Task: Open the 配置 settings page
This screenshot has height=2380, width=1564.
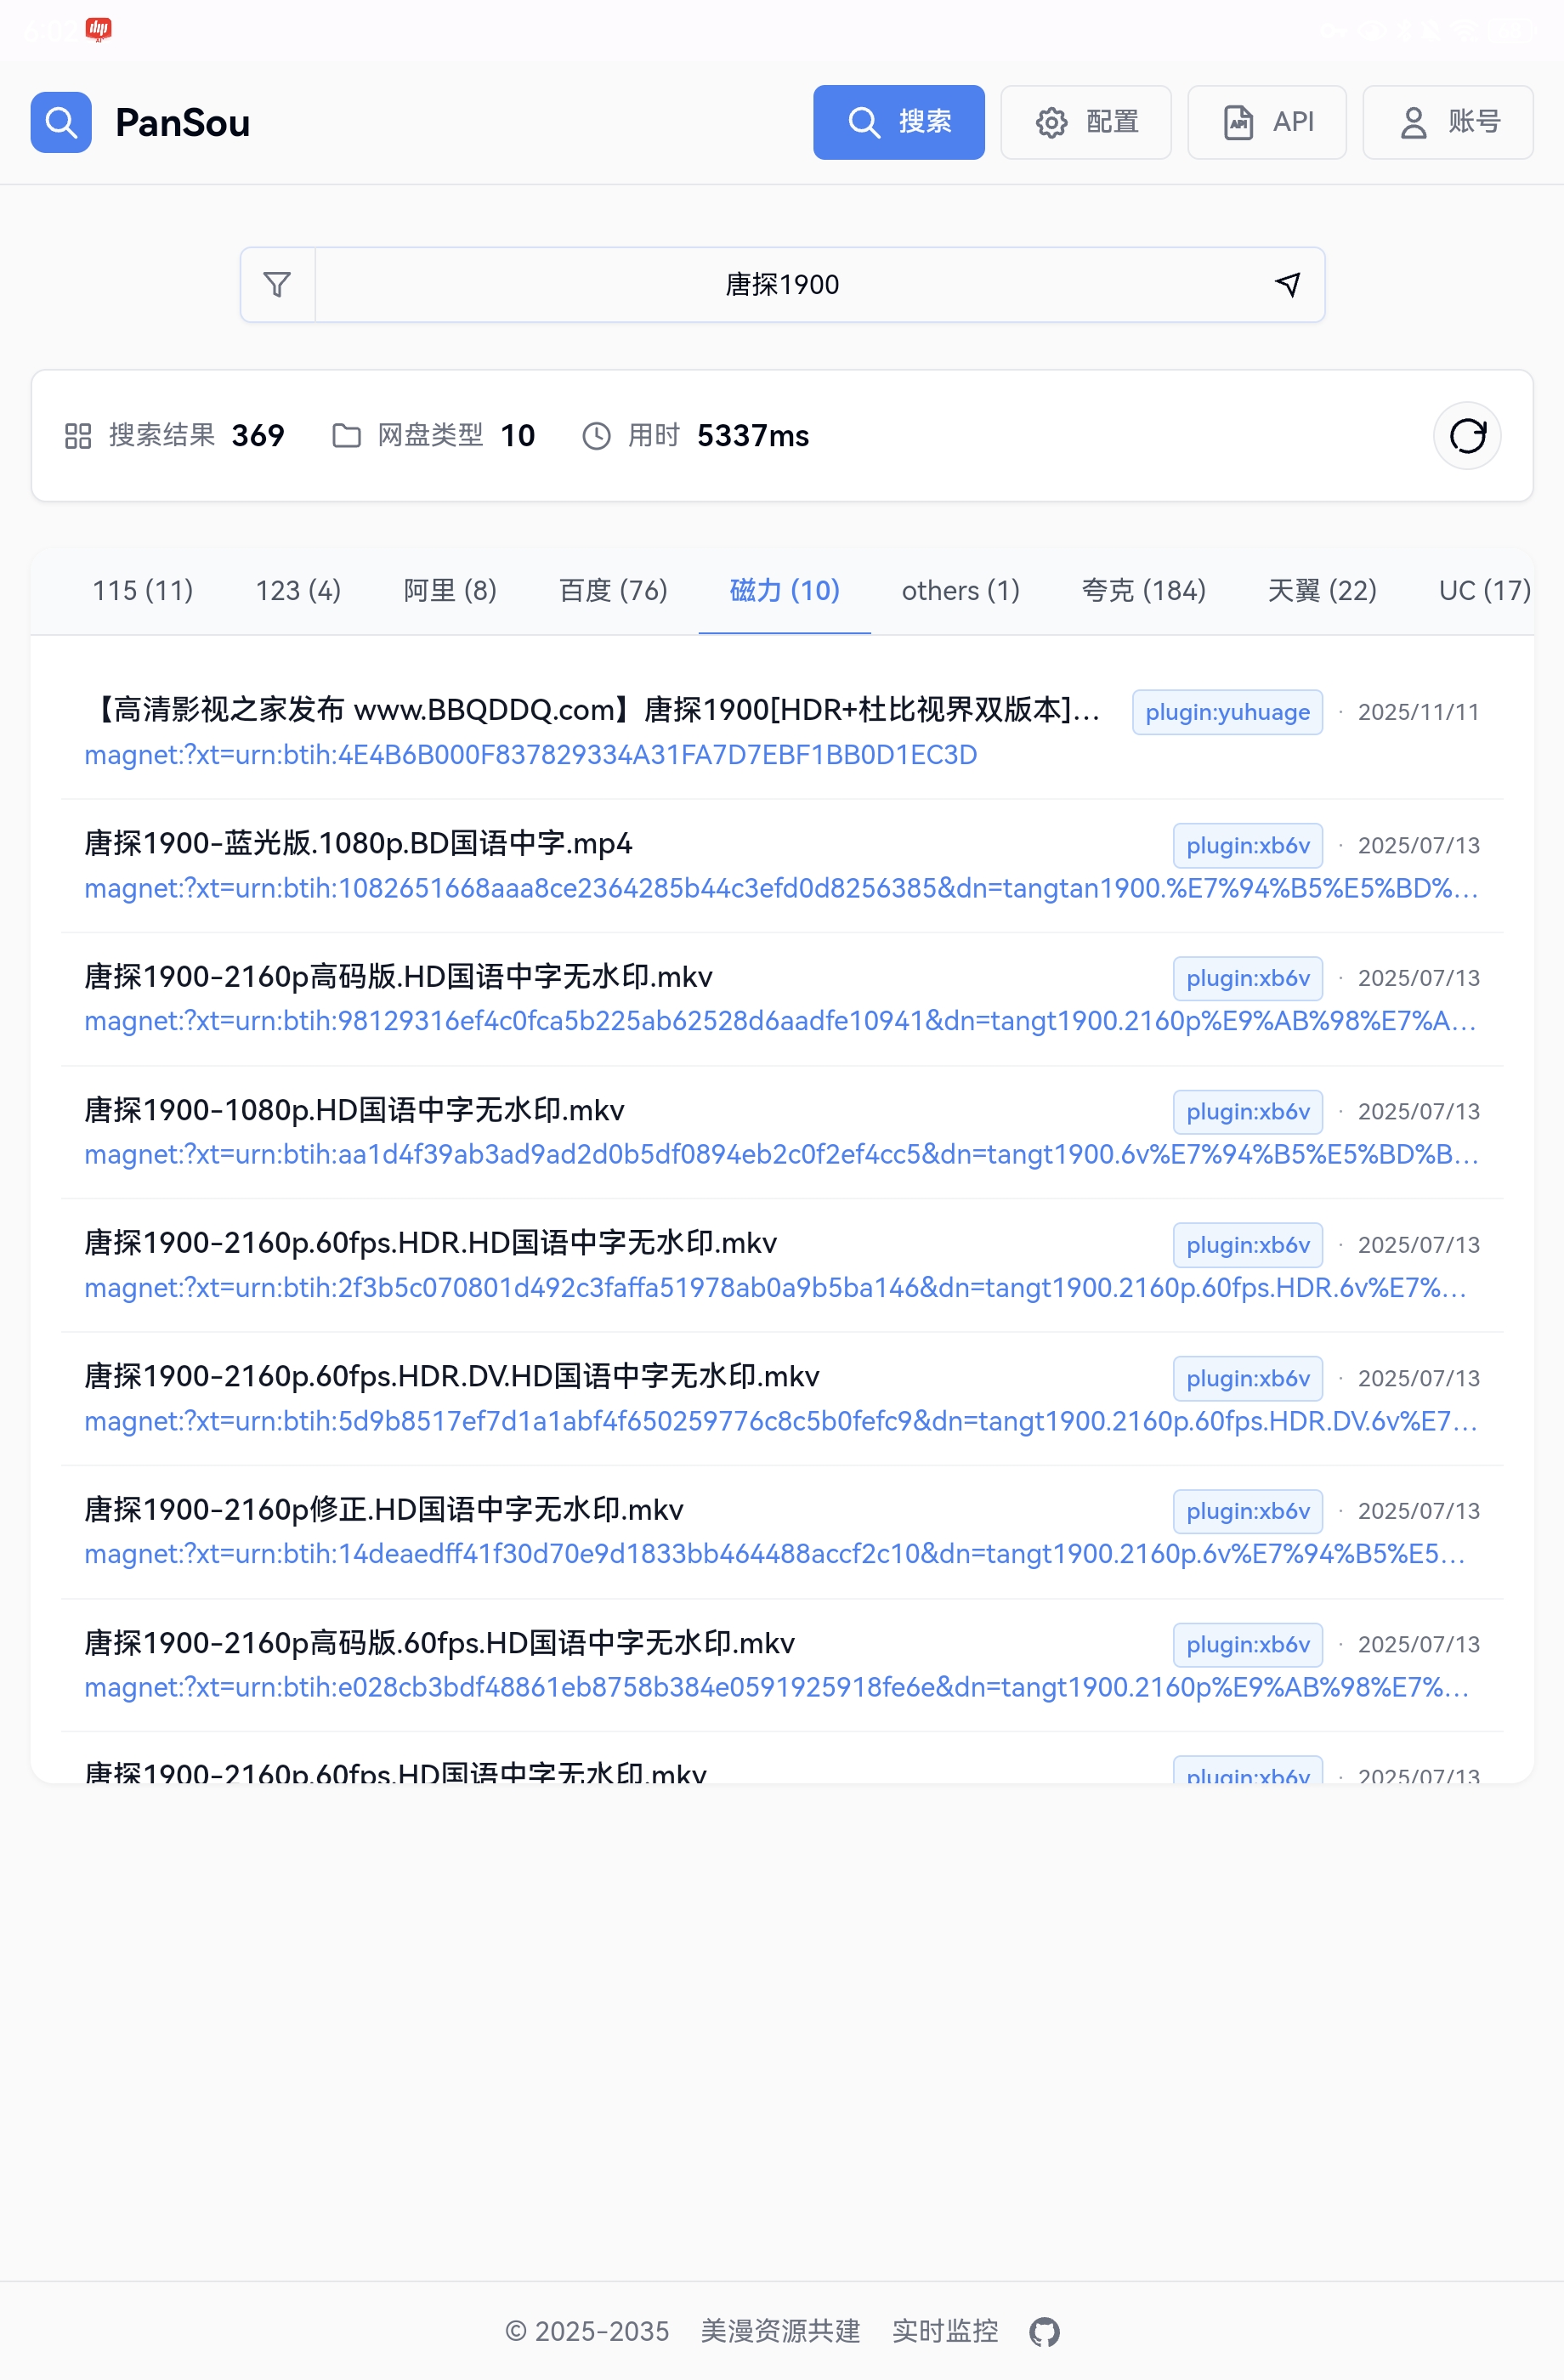Action: [x=1085, y=123]
